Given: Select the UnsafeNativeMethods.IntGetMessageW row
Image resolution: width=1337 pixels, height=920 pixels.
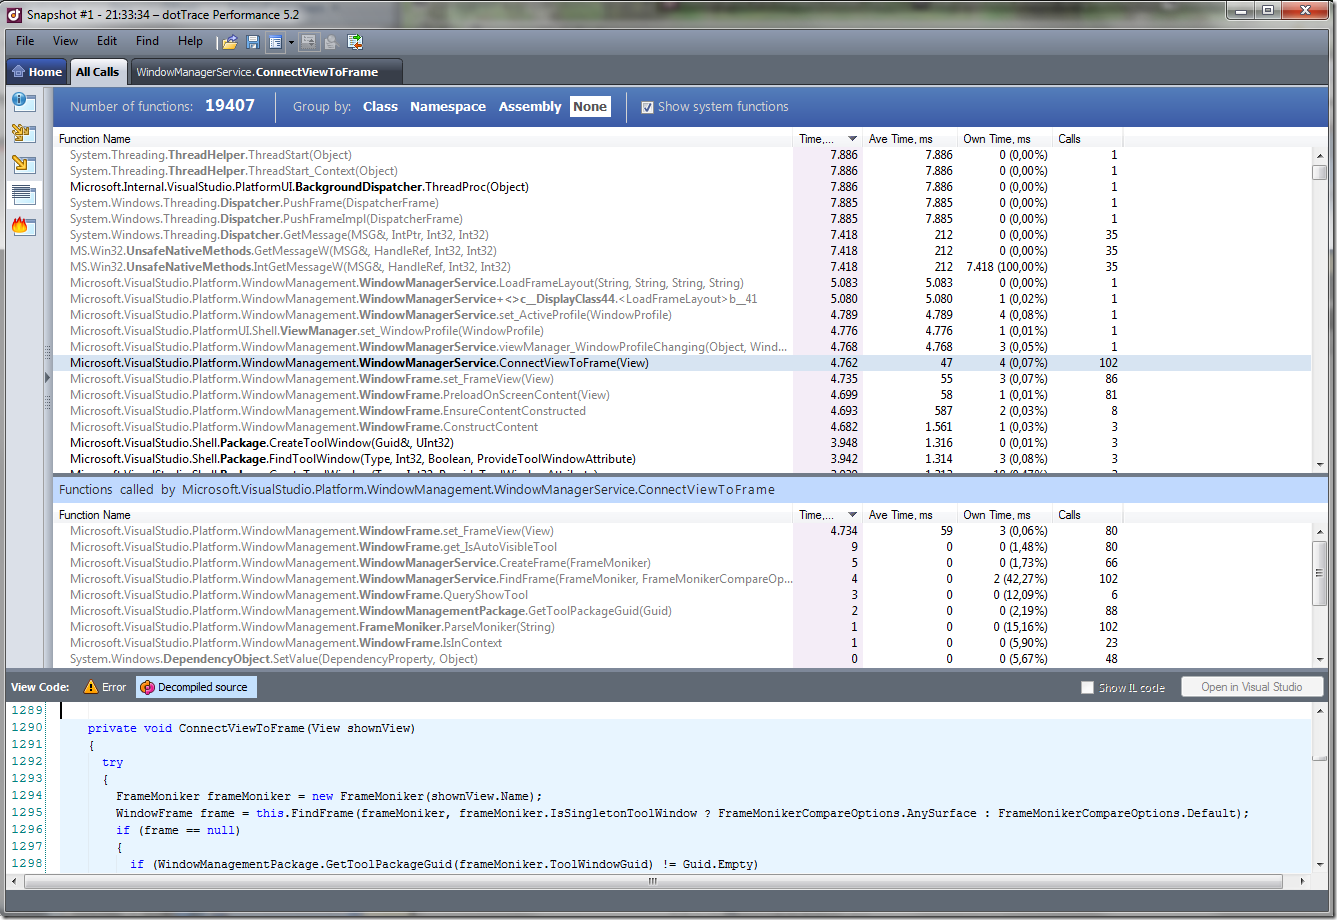Looking at the screenshot, I should [x=683, y=267].
